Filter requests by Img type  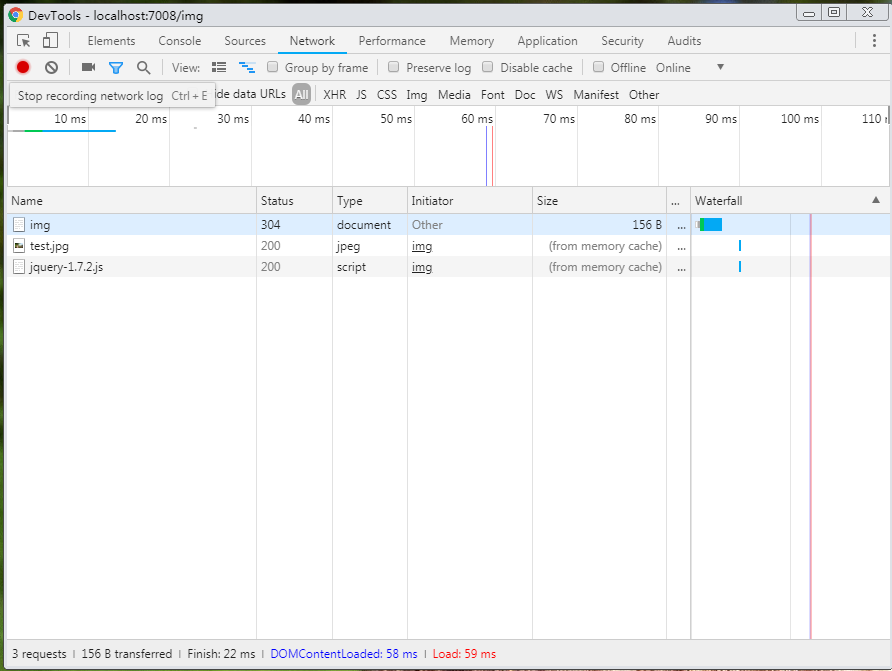416,95
